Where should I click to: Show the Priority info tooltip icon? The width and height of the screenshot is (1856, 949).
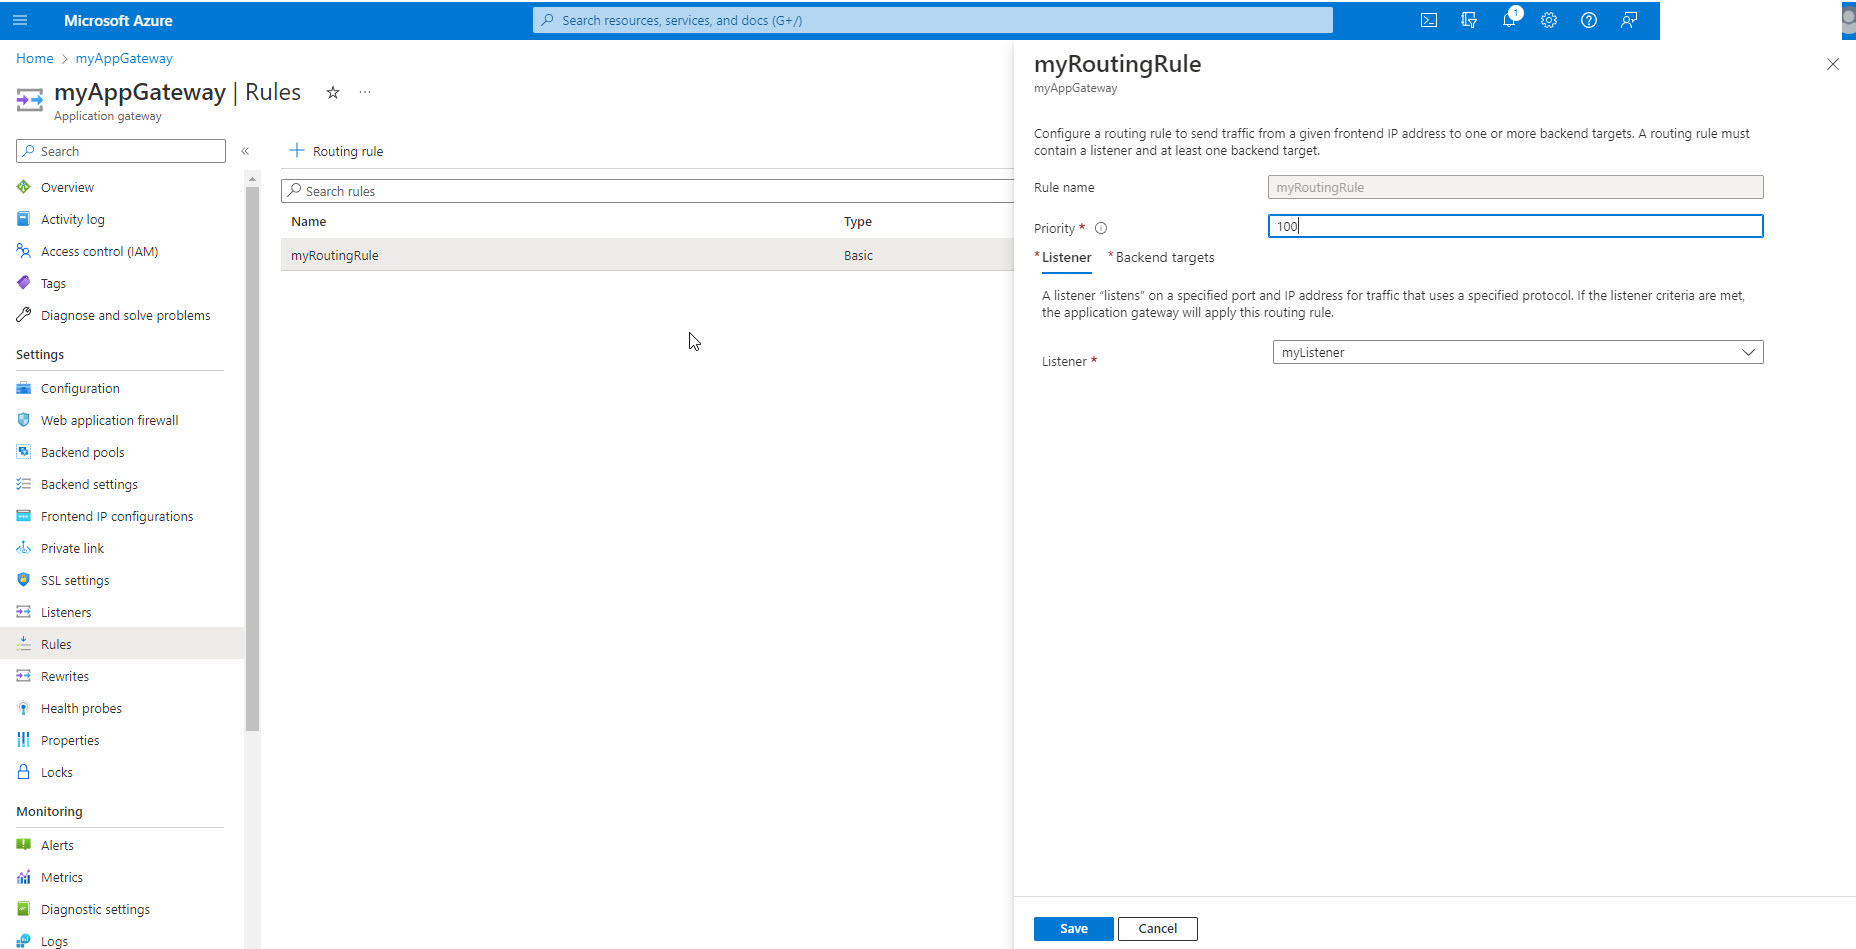point(1101,228)
